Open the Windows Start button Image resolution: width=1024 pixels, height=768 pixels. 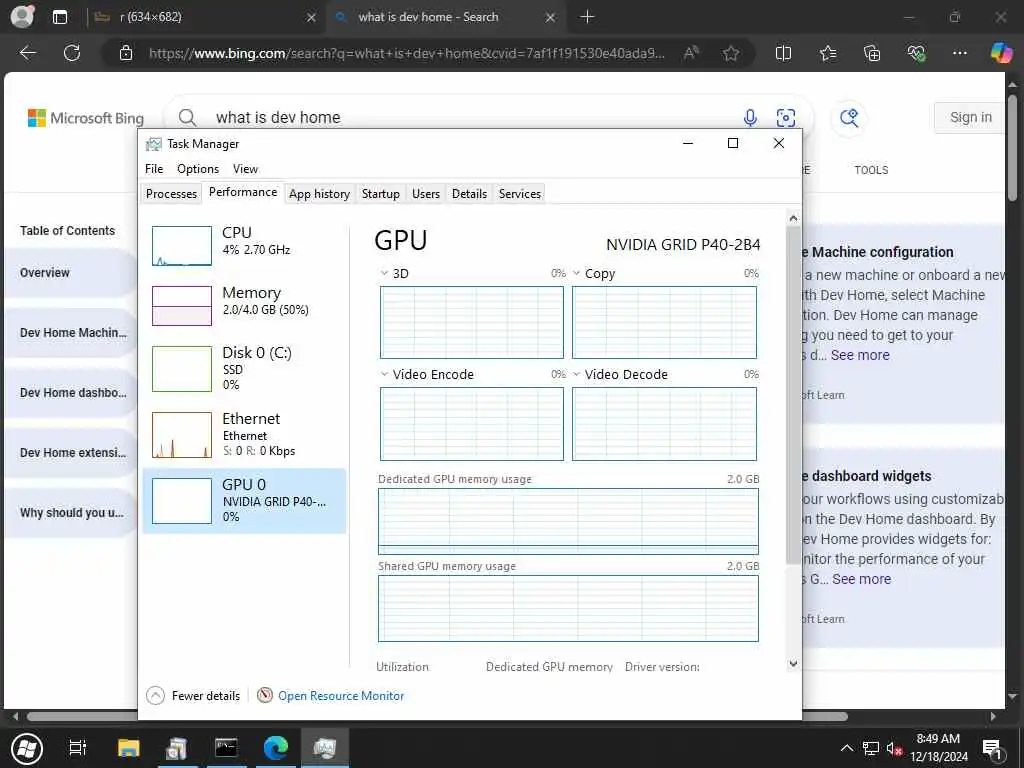point(27,748)
